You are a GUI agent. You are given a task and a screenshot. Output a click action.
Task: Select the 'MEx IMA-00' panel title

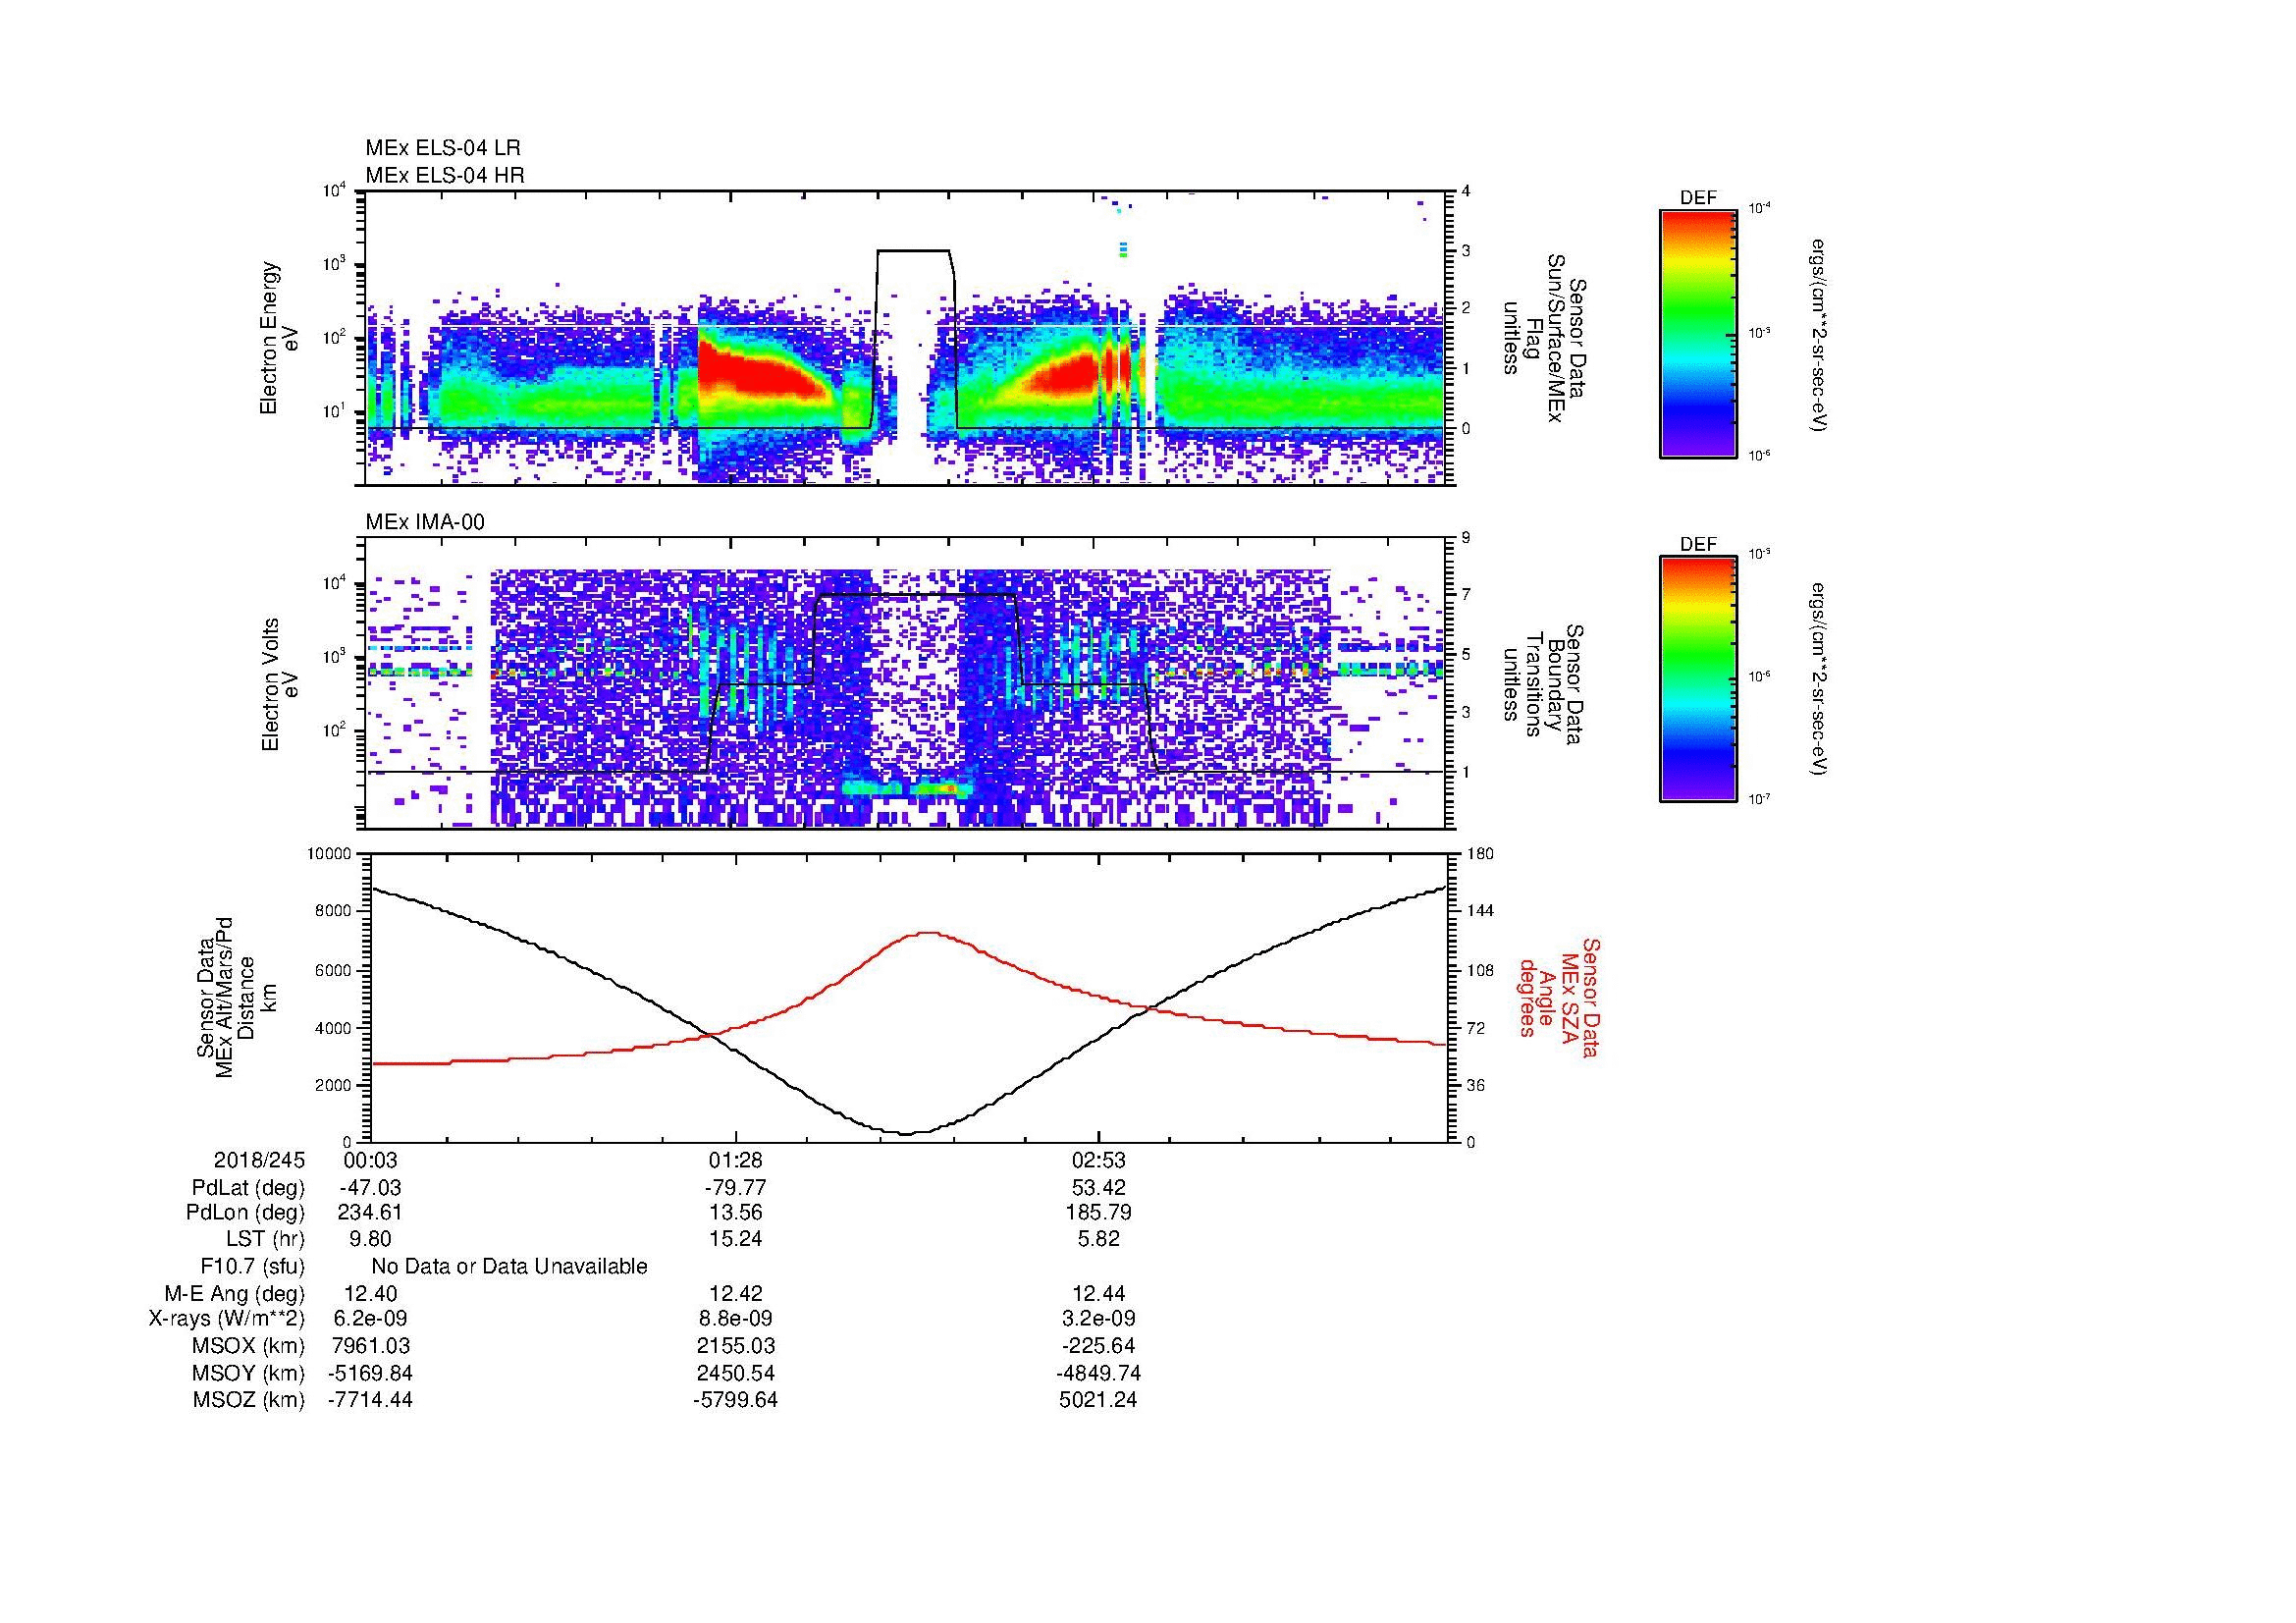click(425, 522)
